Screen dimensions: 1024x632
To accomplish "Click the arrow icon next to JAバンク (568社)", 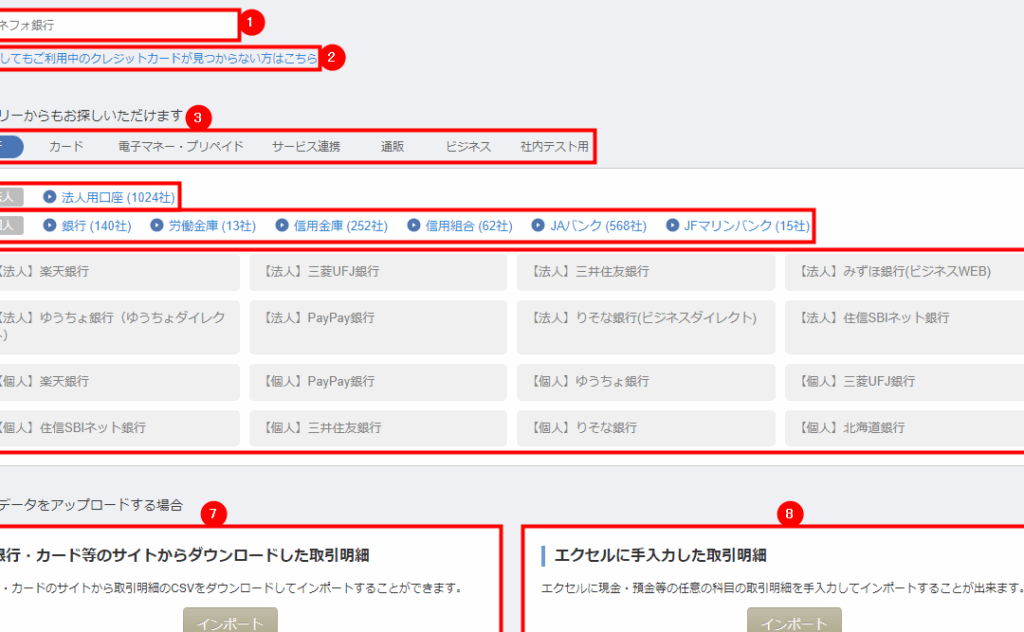I will (x=538, y=226).
